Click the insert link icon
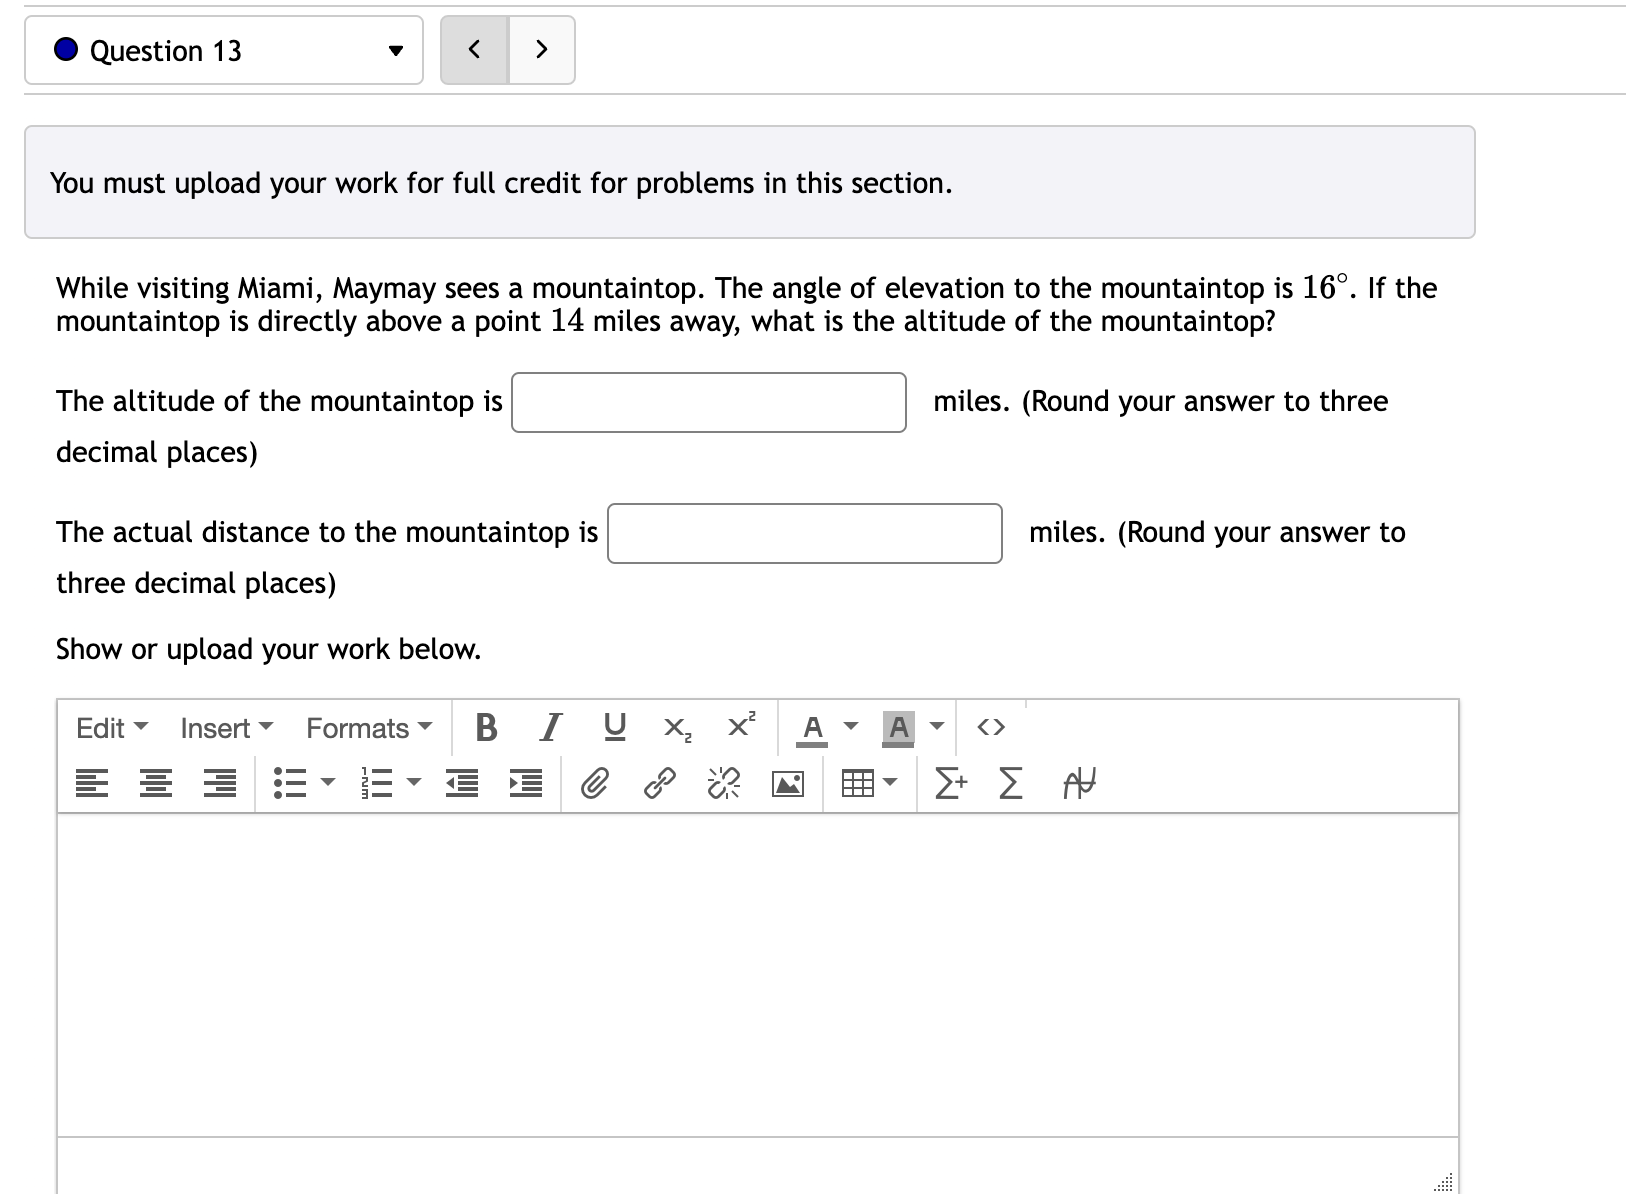Image resolution: width=1626 pixels, height=1194 pixels. (x=658, y=784)
